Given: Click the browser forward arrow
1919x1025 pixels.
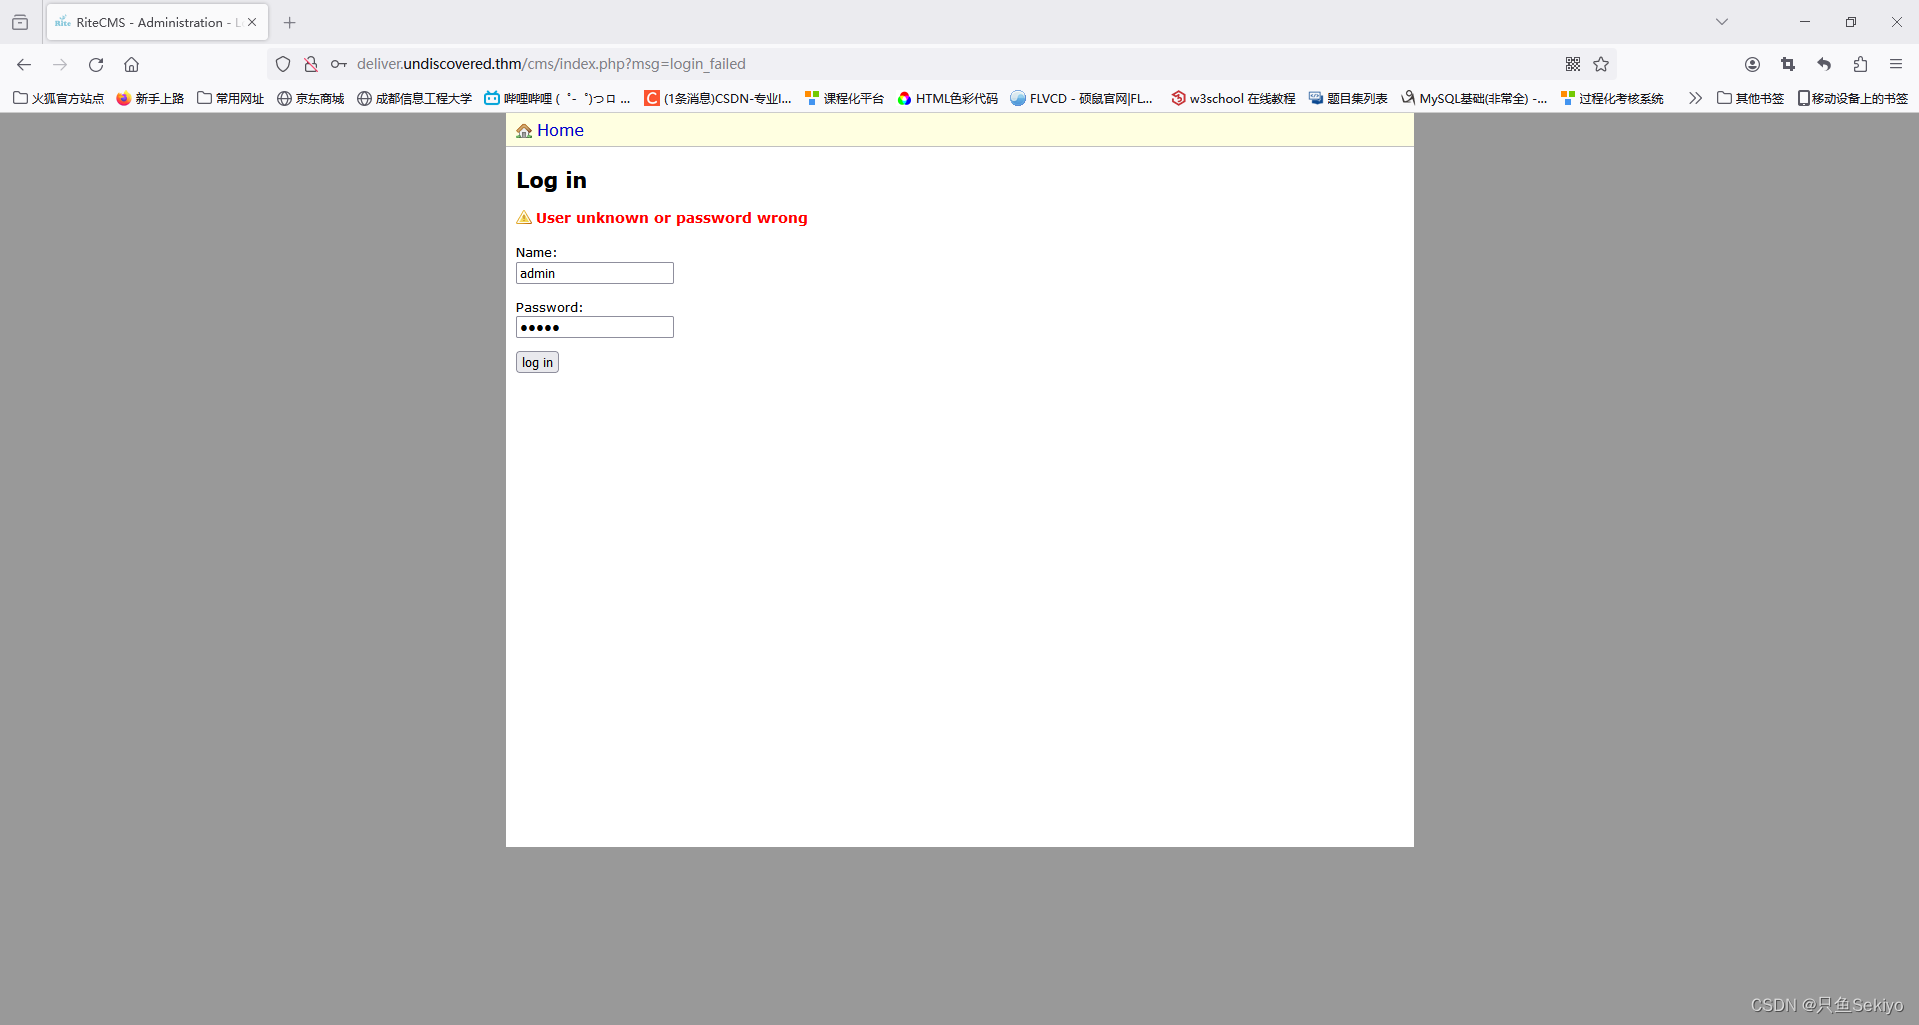Looking at the screenshot, I should click(60, 64).
